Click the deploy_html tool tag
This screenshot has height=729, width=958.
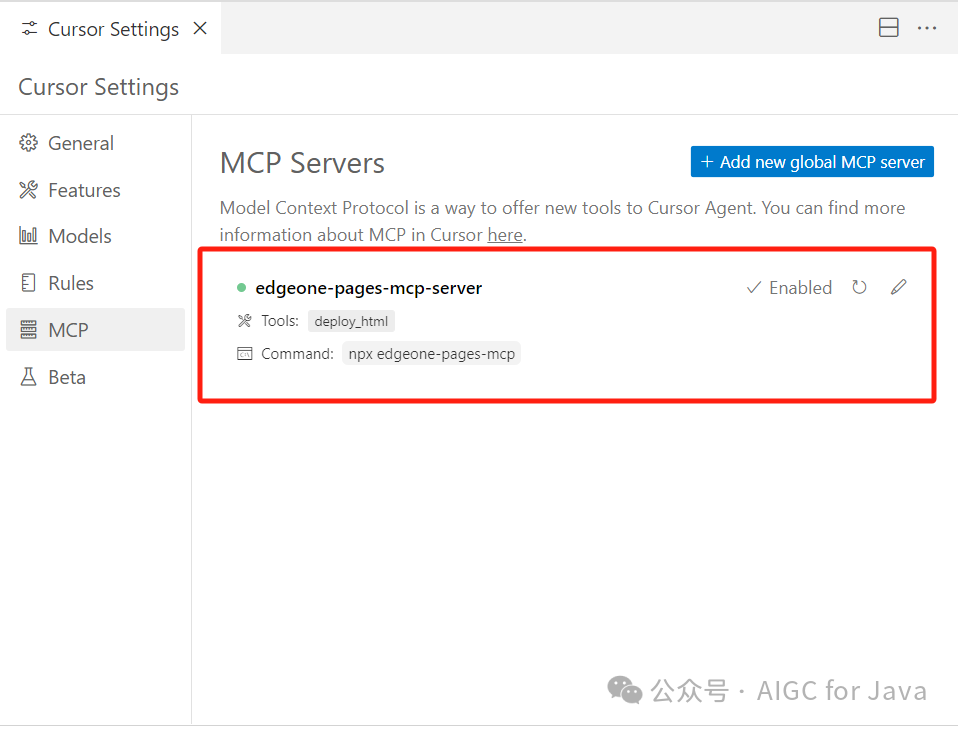tap(351, 321)
